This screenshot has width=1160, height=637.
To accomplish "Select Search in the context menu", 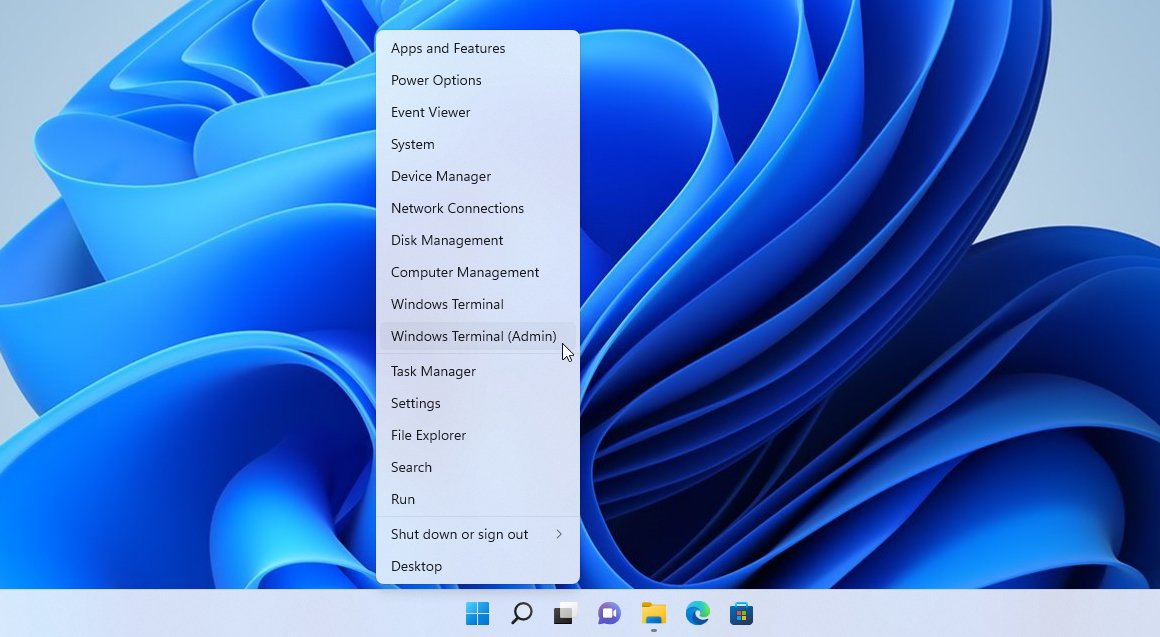I will click(478, 468).
